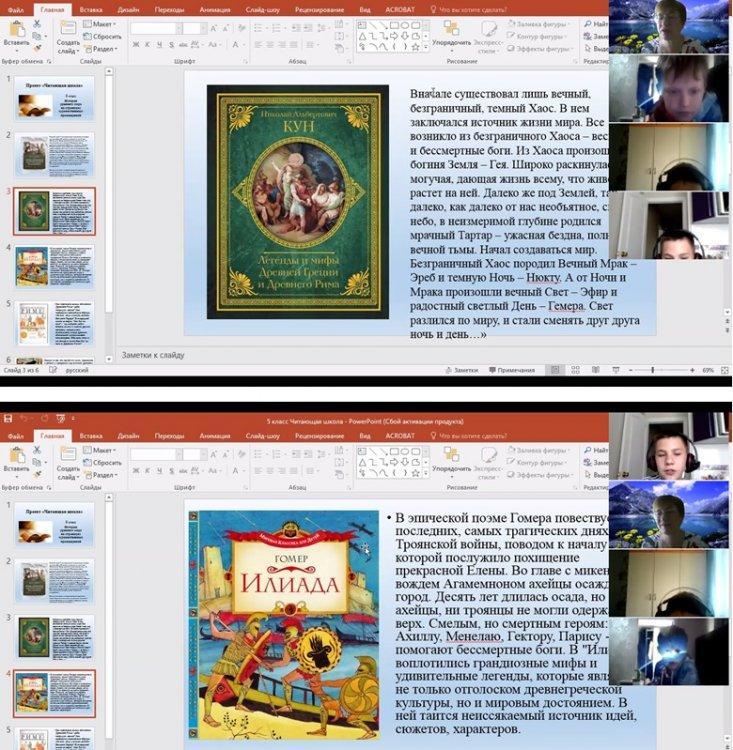Open font name combo box in upper window

156,29
